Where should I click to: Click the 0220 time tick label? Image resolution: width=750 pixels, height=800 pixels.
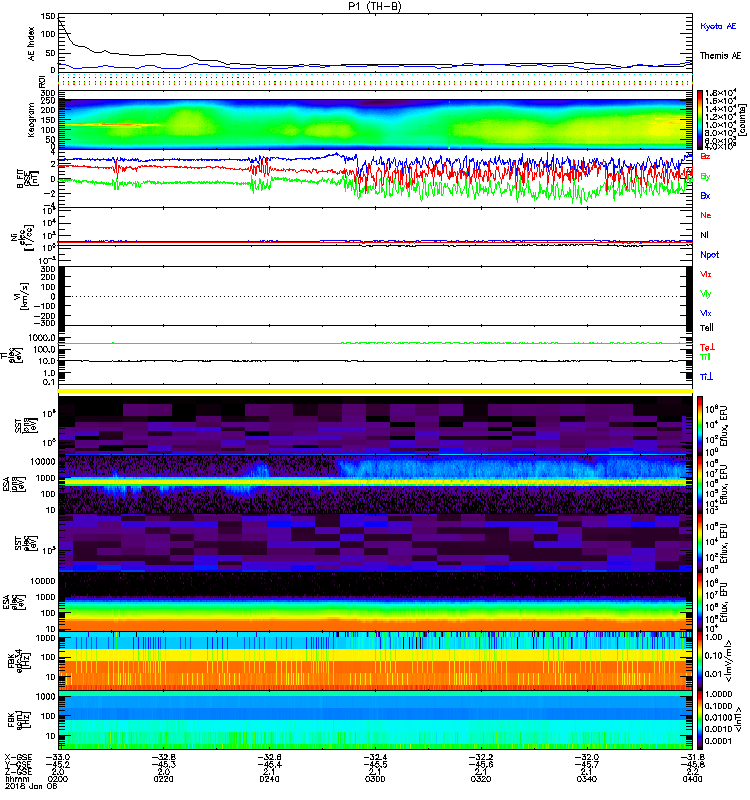163,779
